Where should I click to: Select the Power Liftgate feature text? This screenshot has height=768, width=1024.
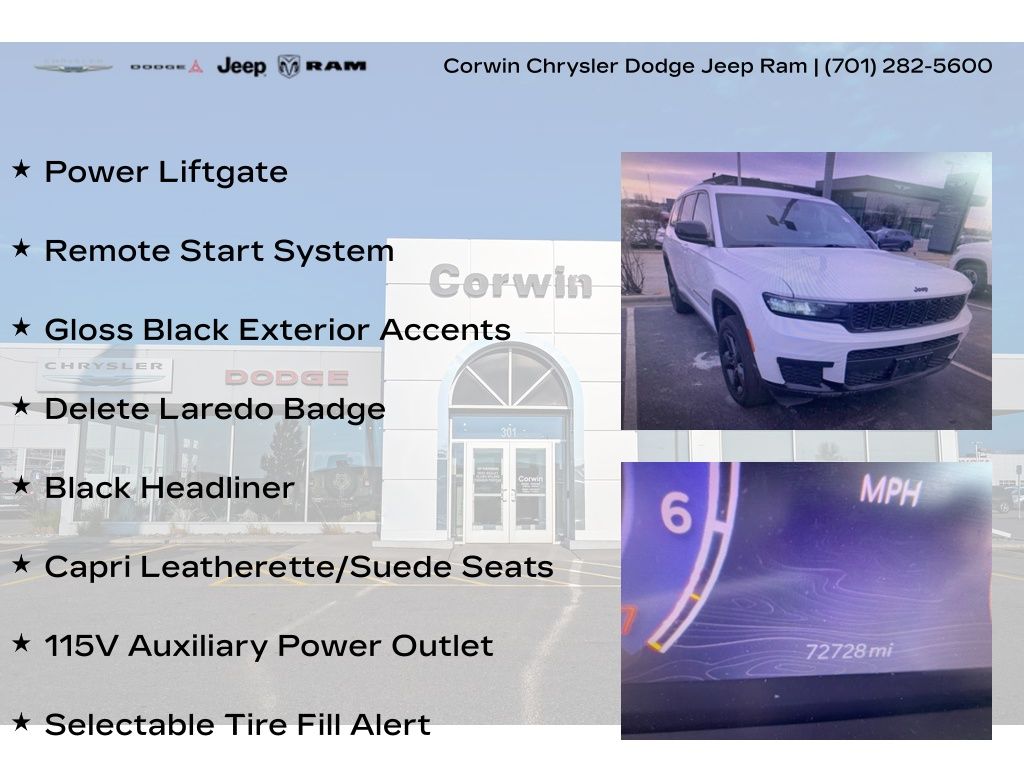point(166,172)
